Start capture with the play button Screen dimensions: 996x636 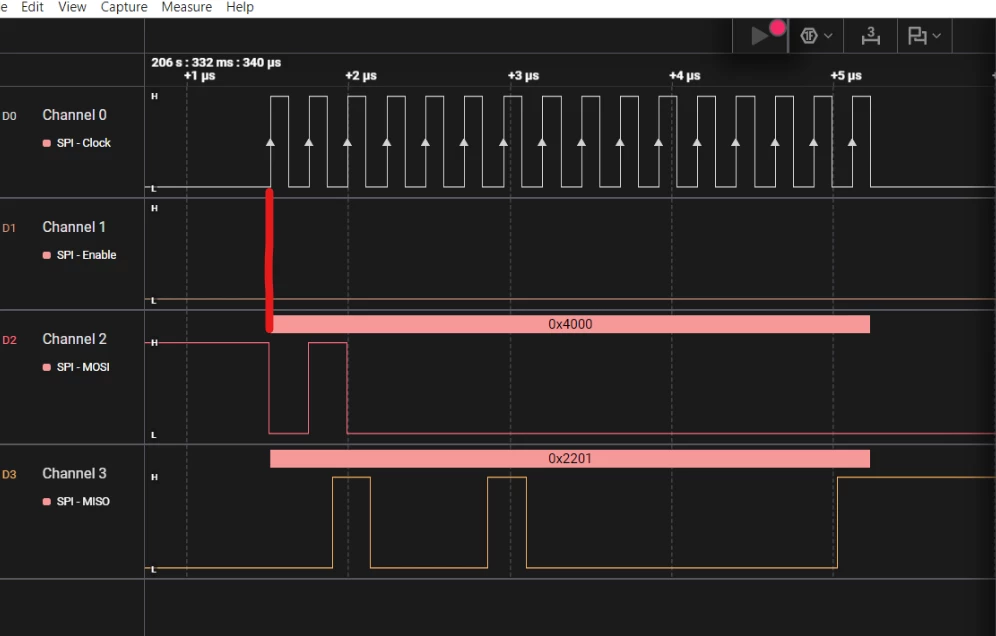tap(760, 36)
